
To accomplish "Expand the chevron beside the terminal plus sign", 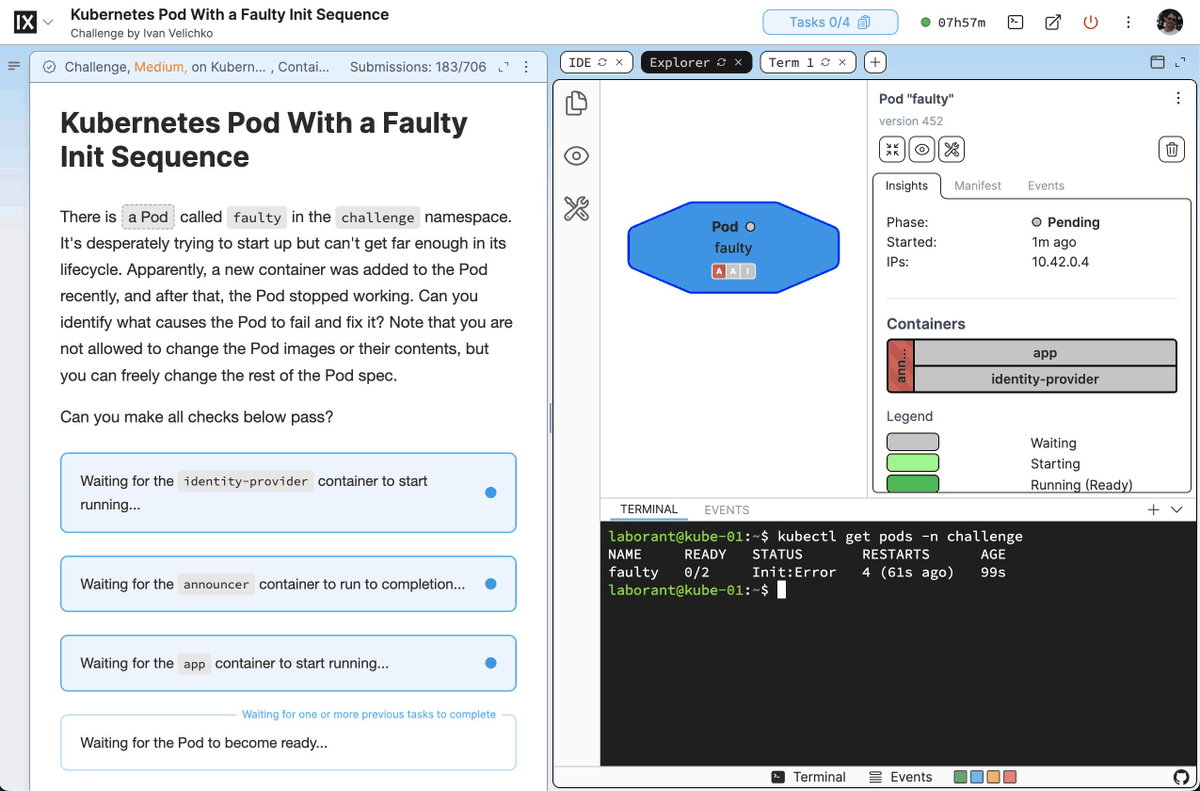I will (x=1177, y=509).
